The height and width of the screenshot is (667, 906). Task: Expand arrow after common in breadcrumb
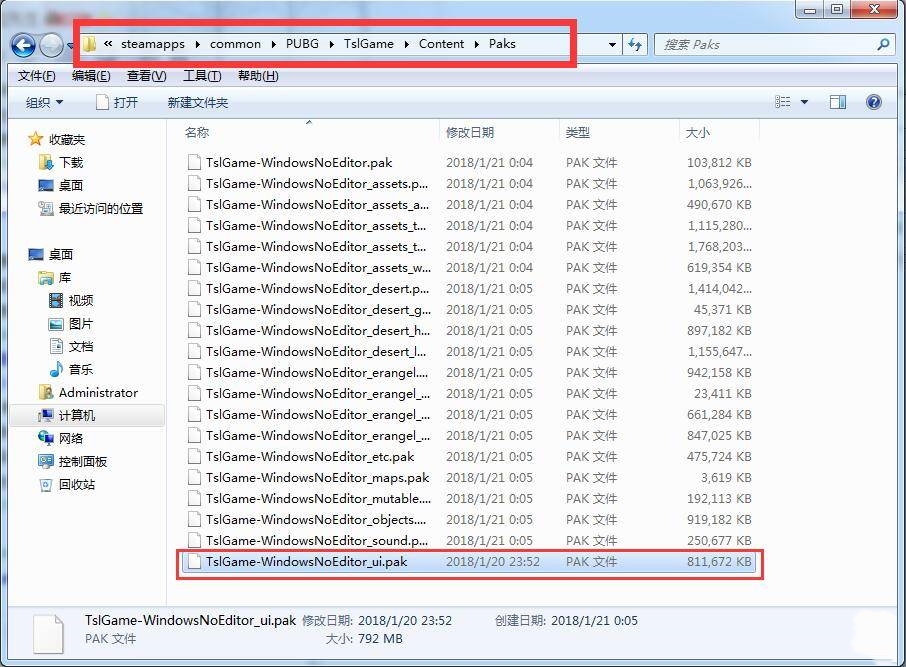273,44
